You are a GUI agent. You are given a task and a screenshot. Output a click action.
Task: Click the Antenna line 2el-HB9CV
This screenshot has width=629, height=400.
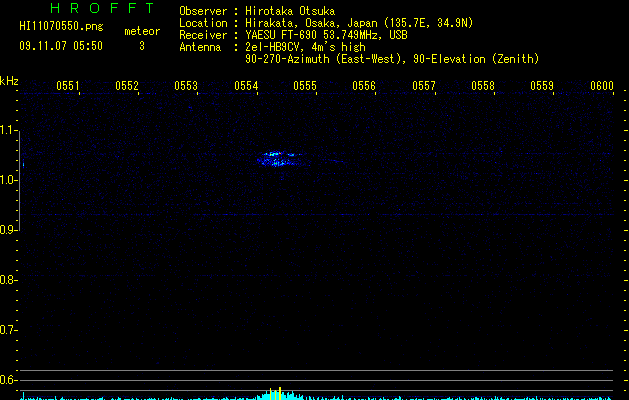click(305, 47)
